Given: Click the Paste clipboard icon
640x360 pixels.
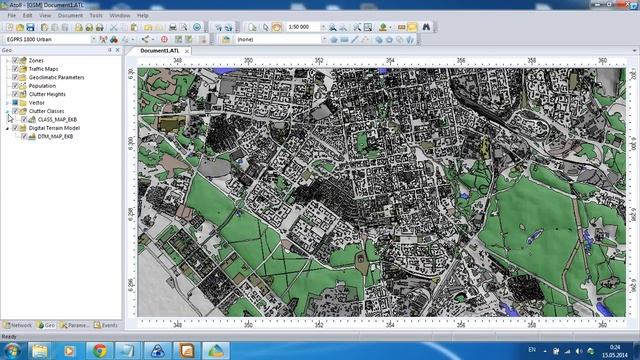Looking at the screenshot, I should pyautogui.click(x=134, y=27).
